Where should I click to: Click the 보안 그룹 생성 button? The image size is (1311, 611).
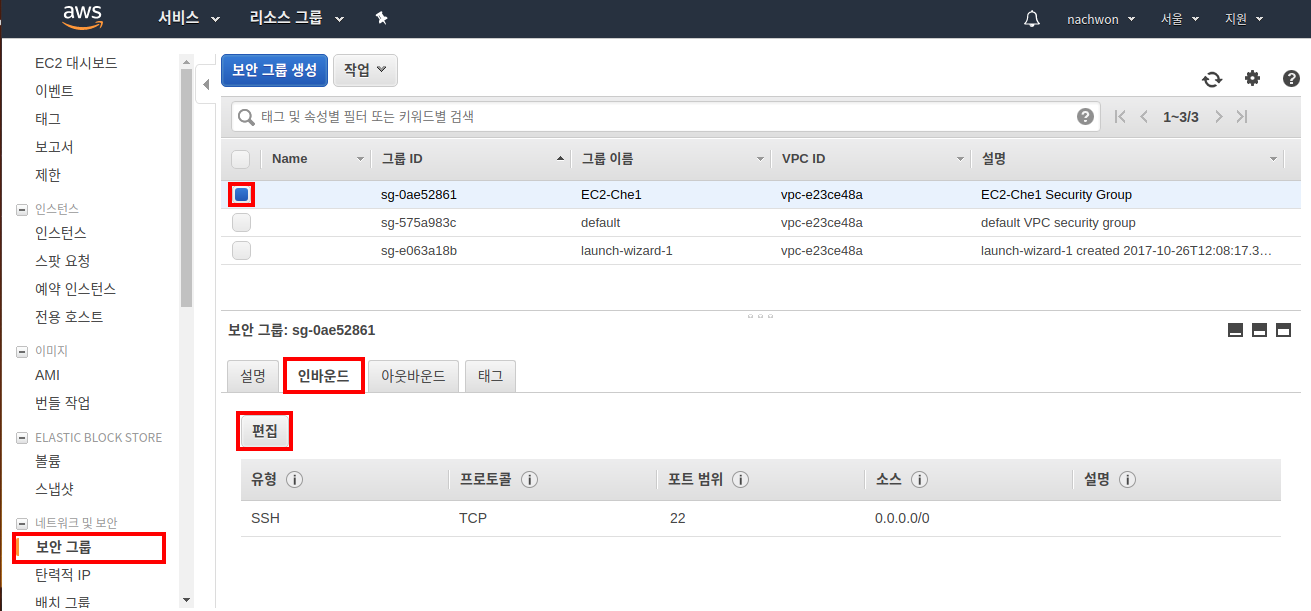(x=274, y=70)
